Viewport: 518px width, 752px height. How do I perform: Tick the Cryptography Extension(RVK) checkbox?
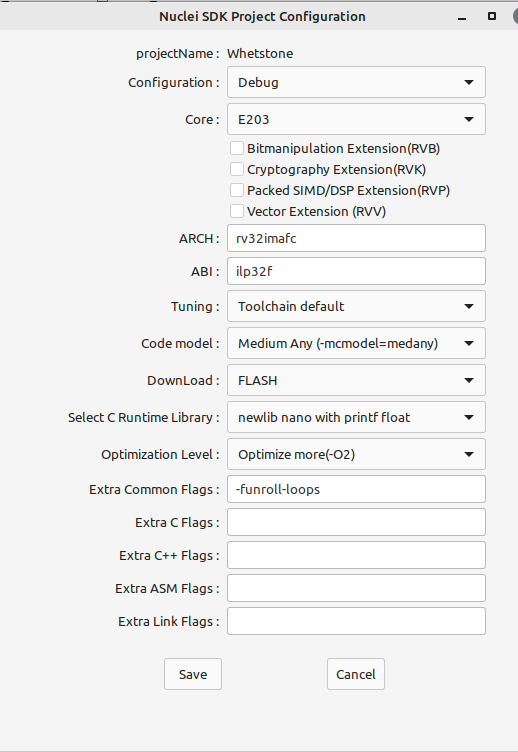coord(237,169)
